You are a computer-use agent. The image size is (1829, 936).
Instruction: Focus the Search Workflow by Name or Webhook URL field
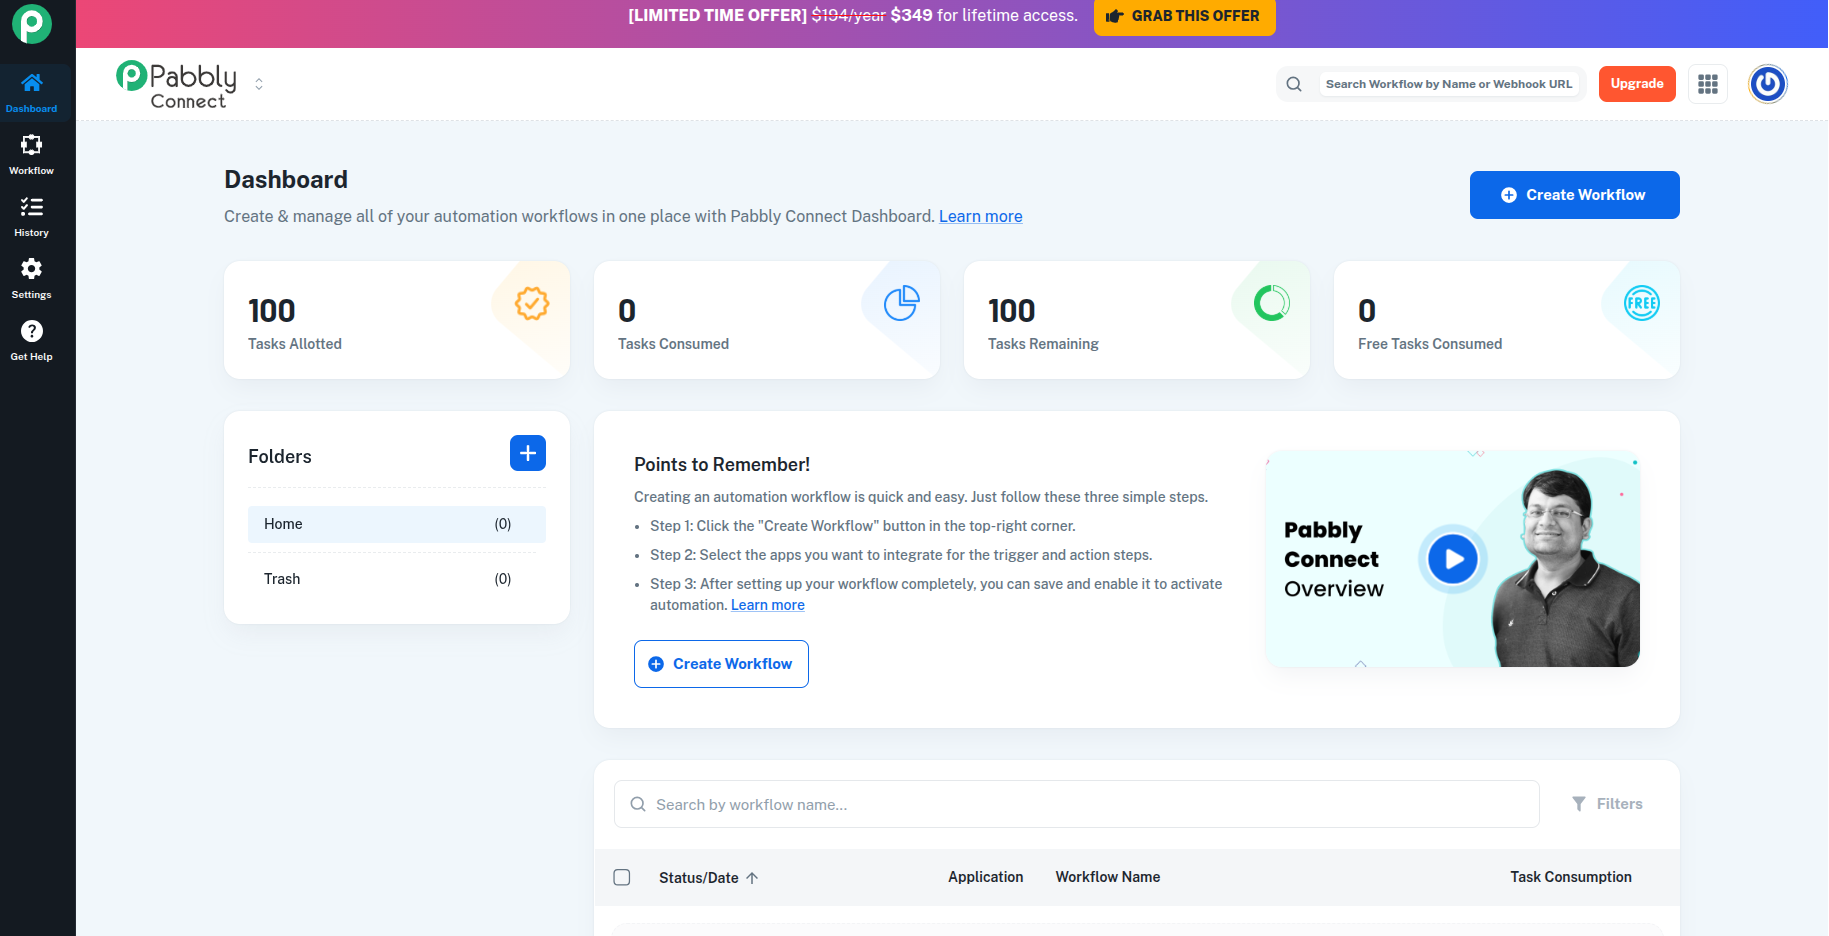pos(1449,84)
